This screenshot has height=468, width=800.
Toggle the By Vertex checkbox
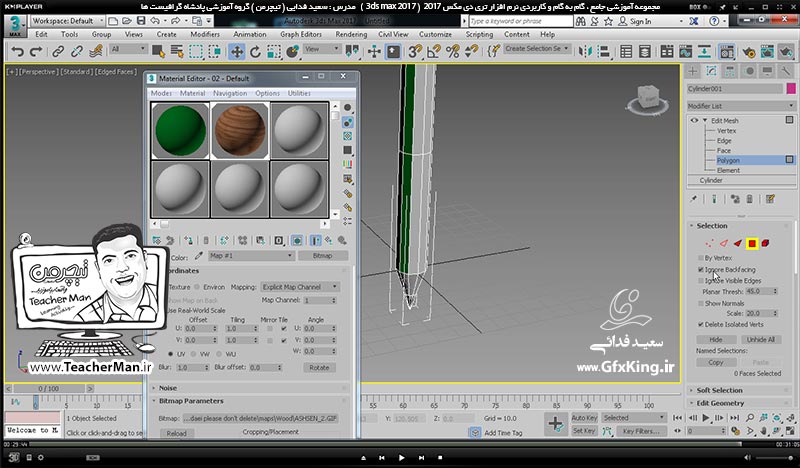pyautogui.click(x=701, y=258)
